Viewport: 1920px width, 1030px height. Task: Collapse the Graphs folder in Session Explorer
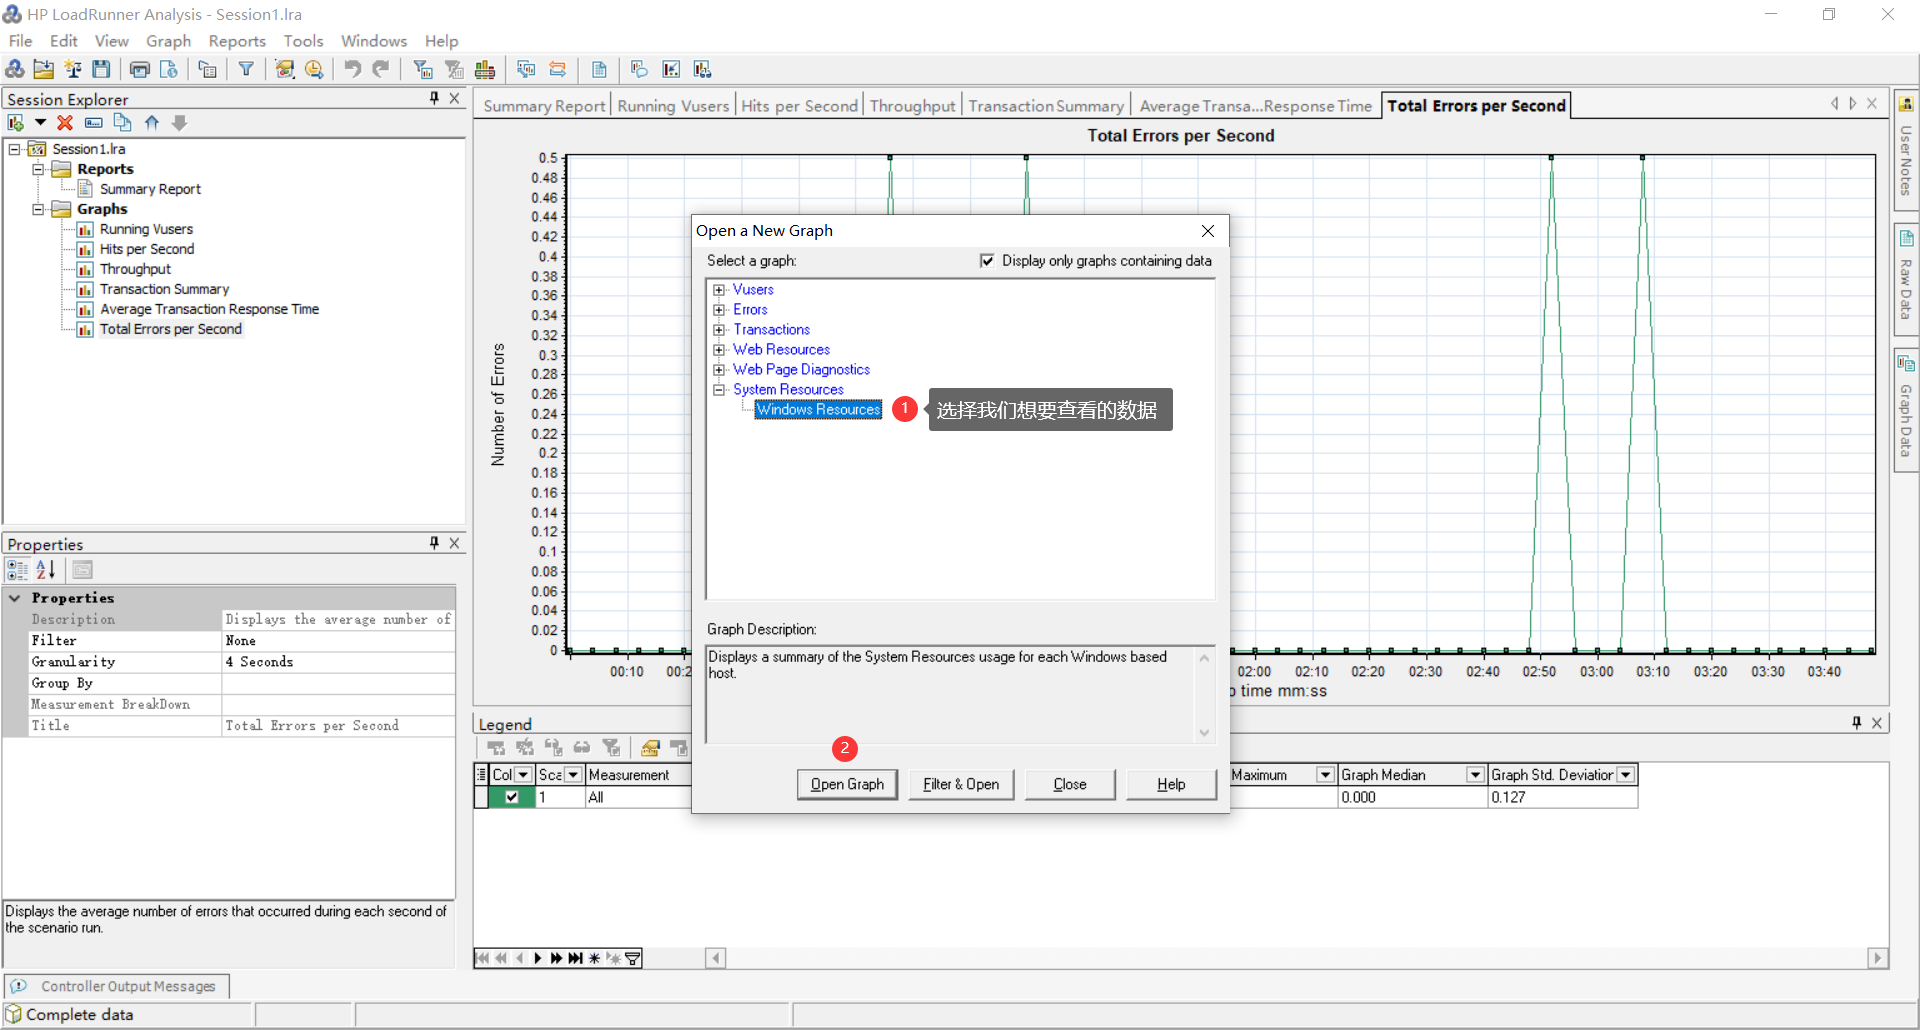pyautogui.click(x=38, y=209)
